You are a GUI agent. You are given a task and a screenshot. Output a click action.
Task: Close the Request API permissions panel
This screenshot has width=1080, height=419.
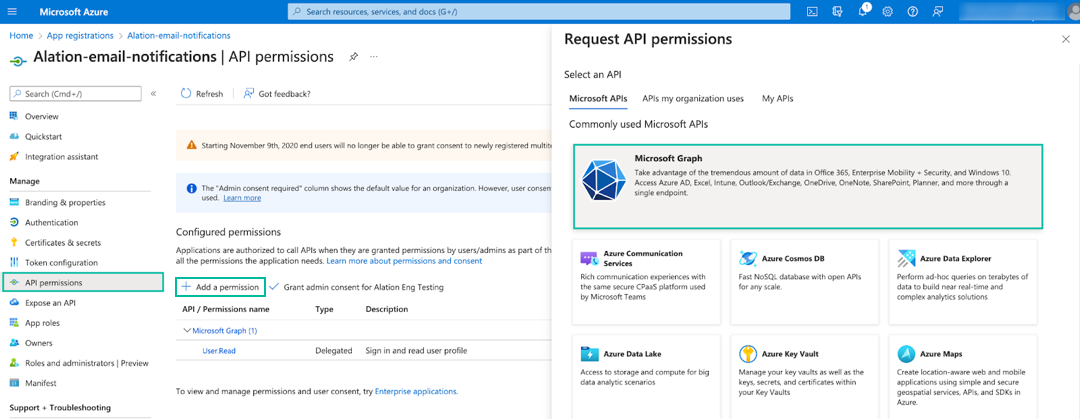point(1066,39)
